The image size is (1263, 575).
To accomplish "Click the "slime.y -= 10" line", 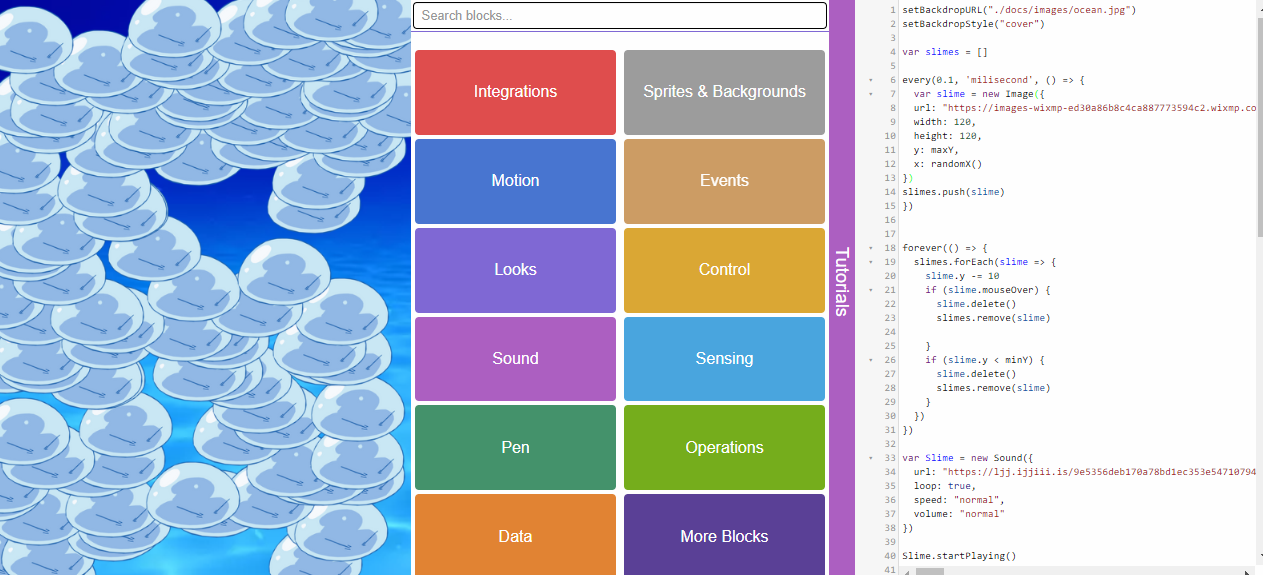I will pyautogui.click(x=962, y=276).
